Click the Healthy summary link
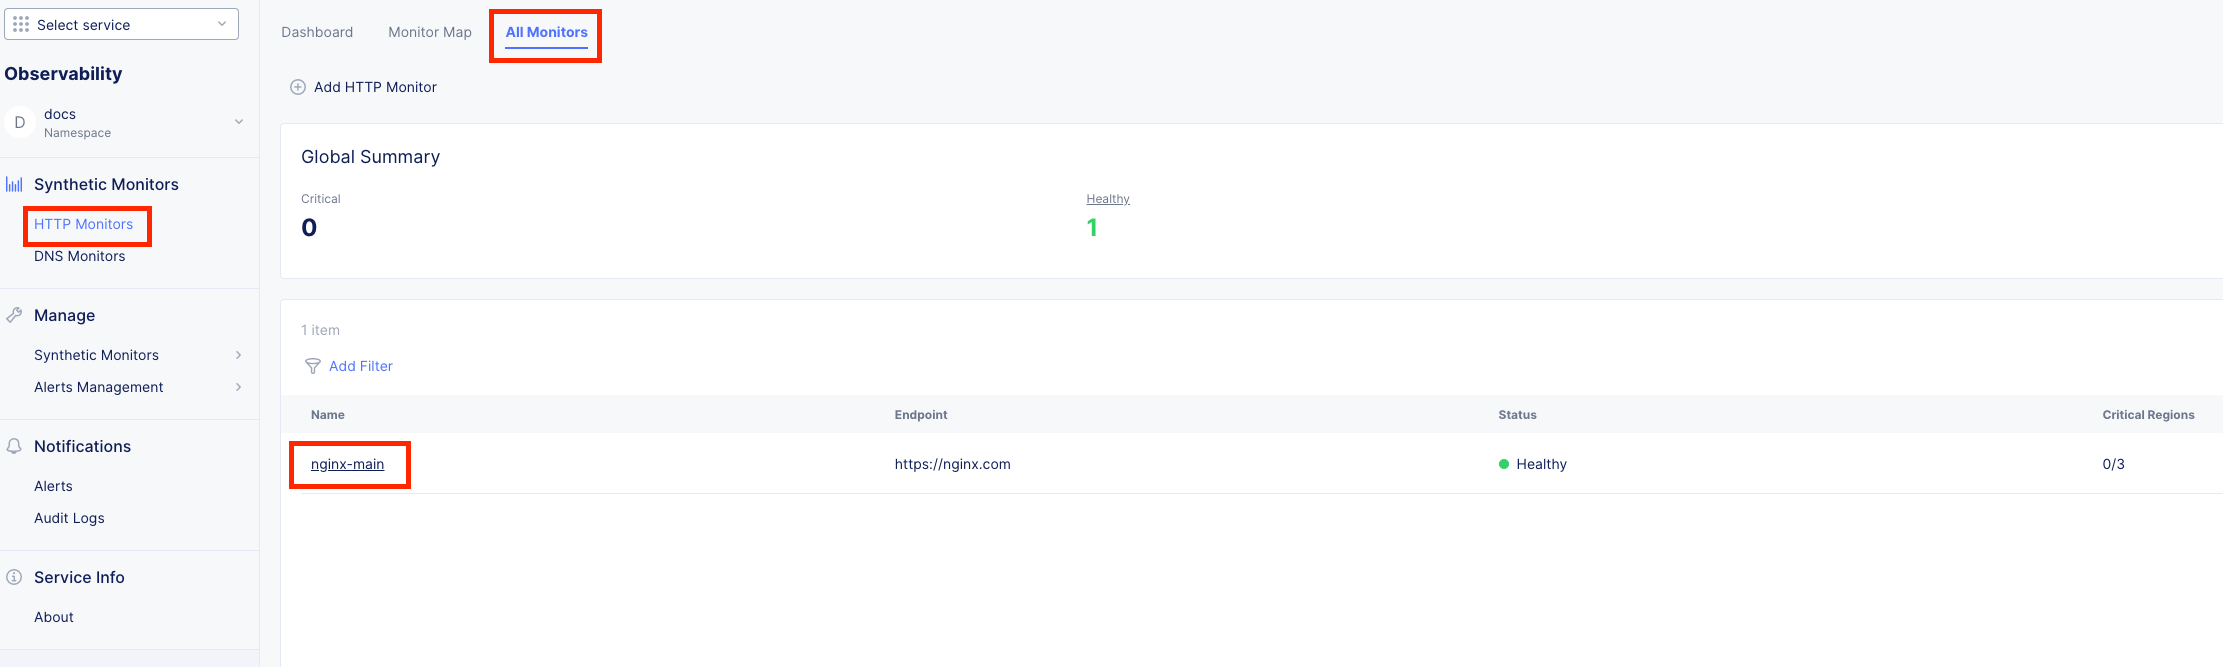Viewport: 2223px width, 667px height. point(1108,199)
